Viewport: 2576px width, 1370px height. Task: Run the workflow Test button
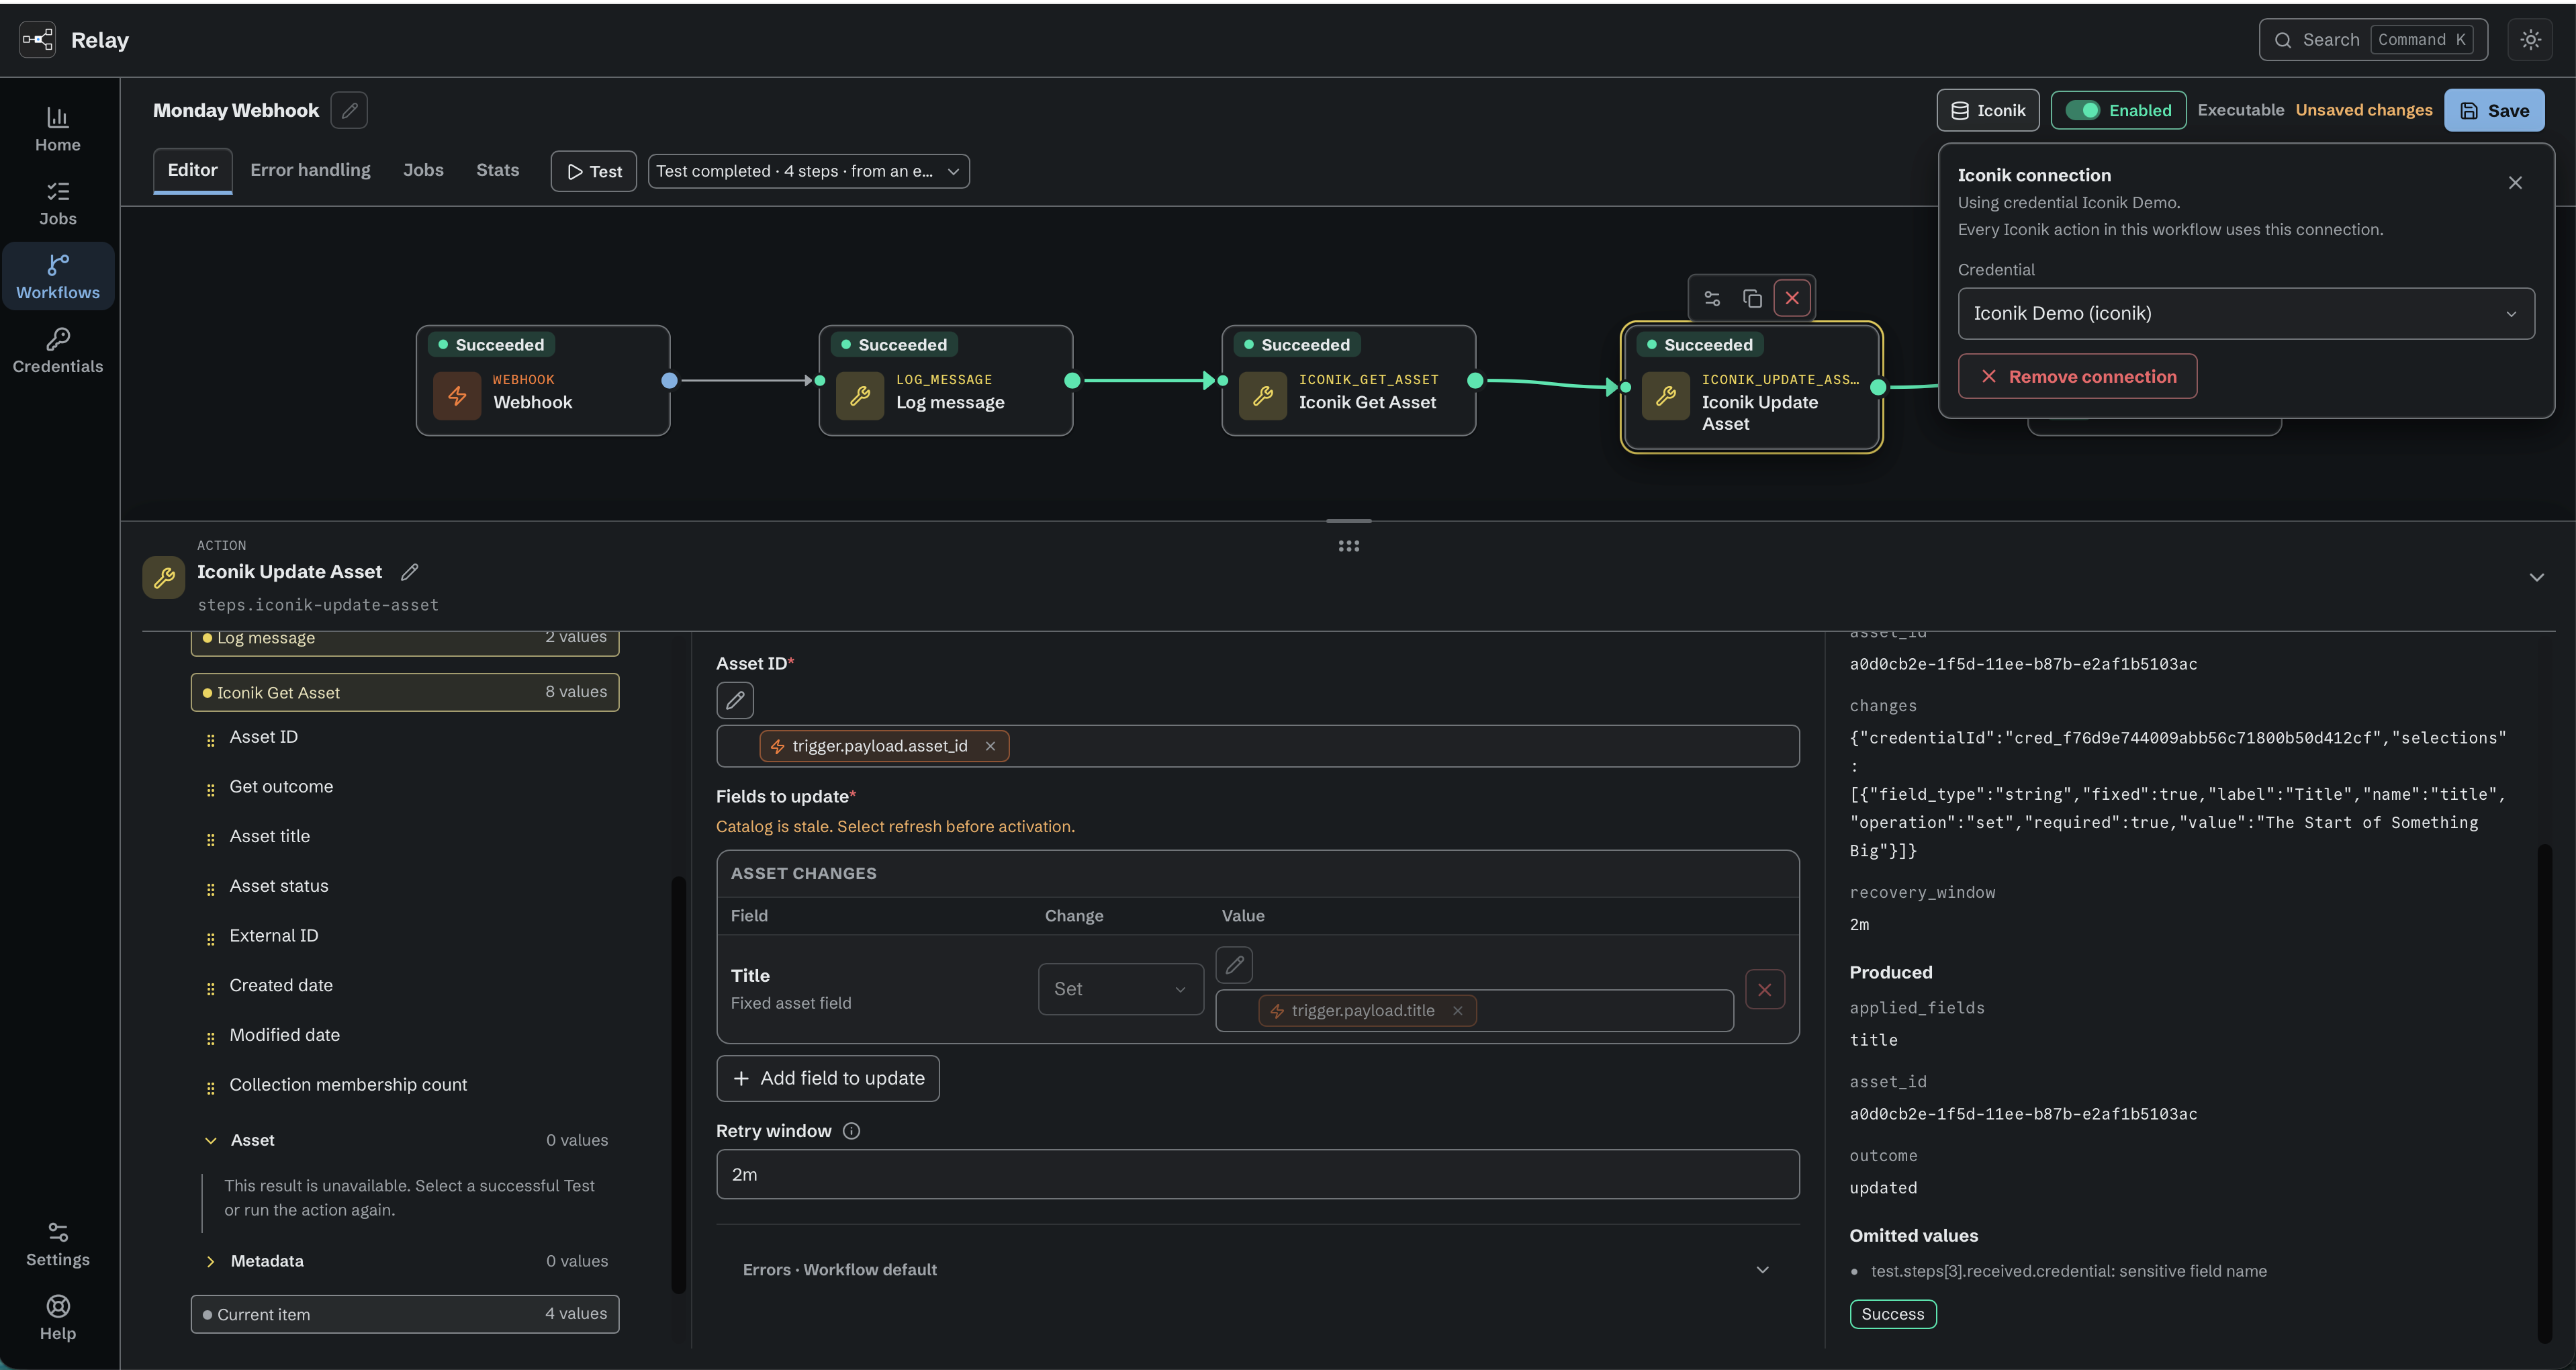click(x=593, y=171)
